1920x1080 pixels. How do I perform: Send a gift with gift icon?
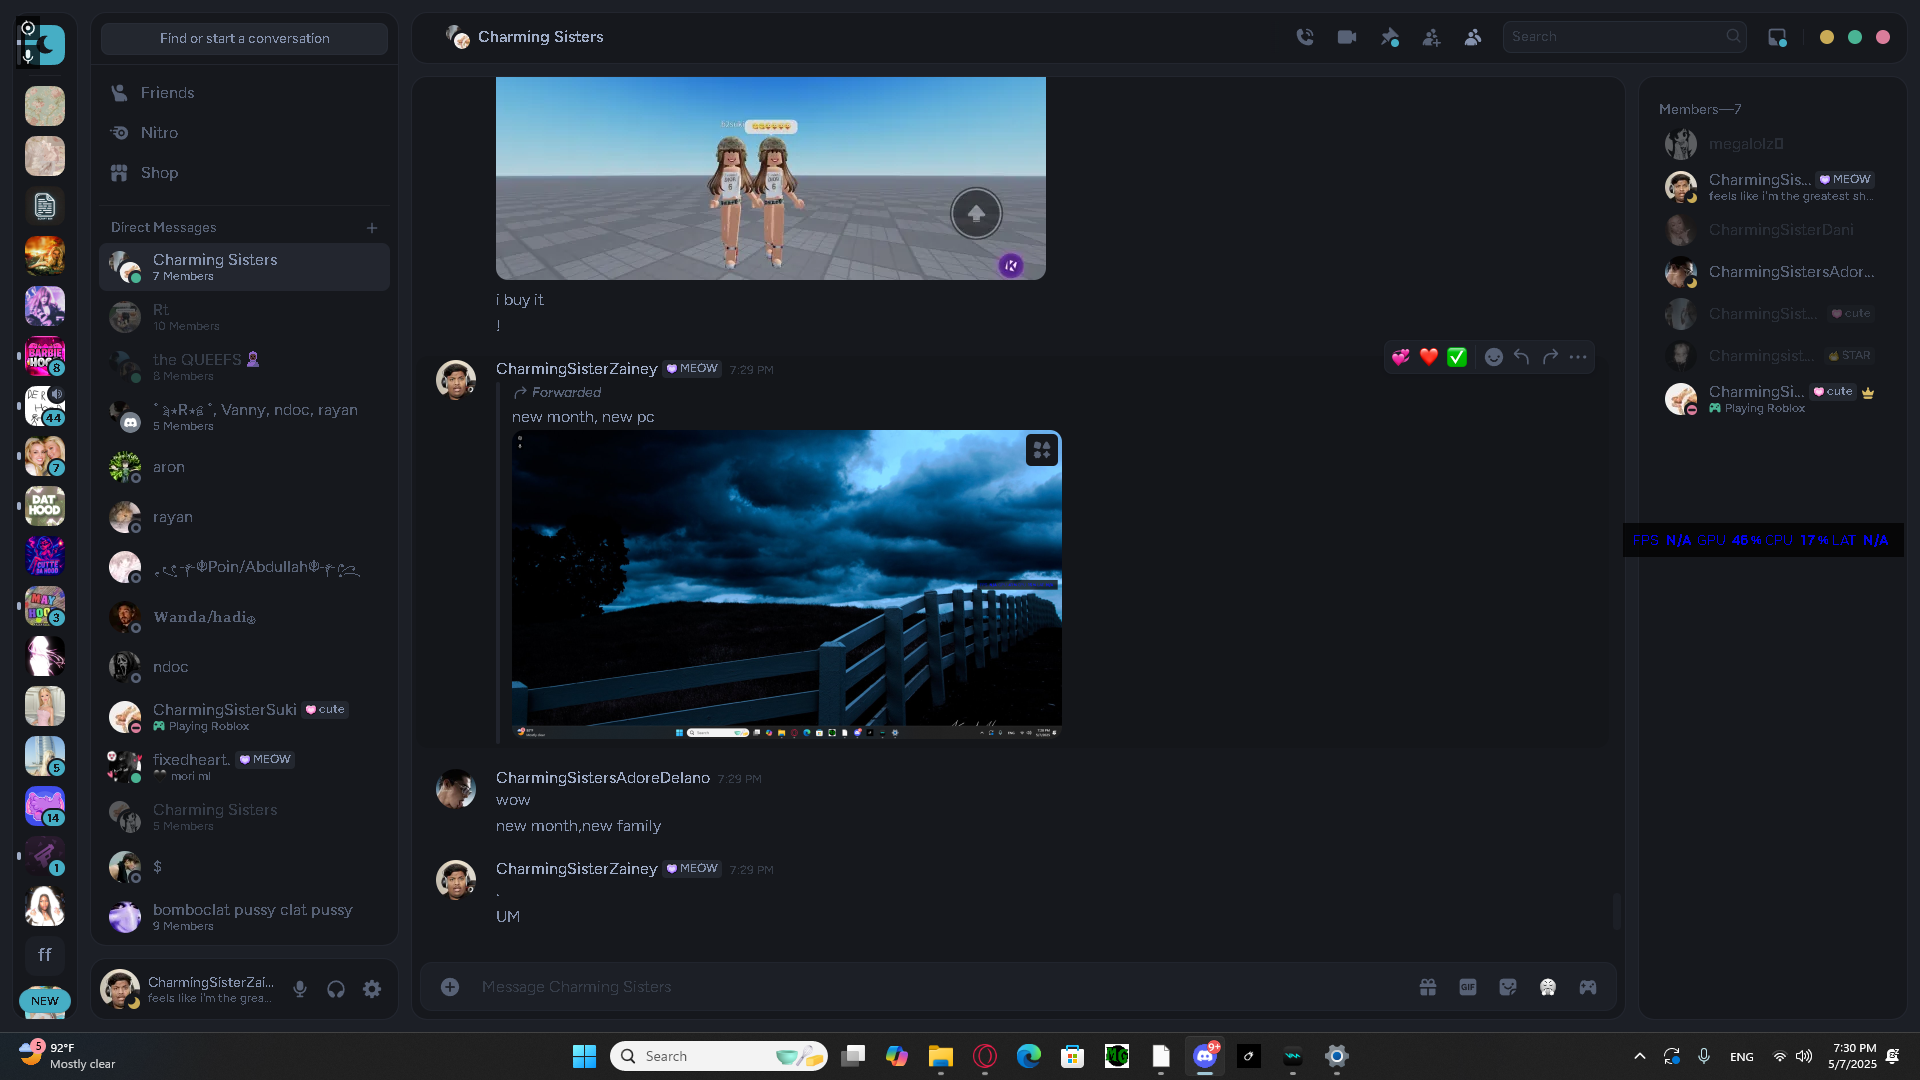1428,987
